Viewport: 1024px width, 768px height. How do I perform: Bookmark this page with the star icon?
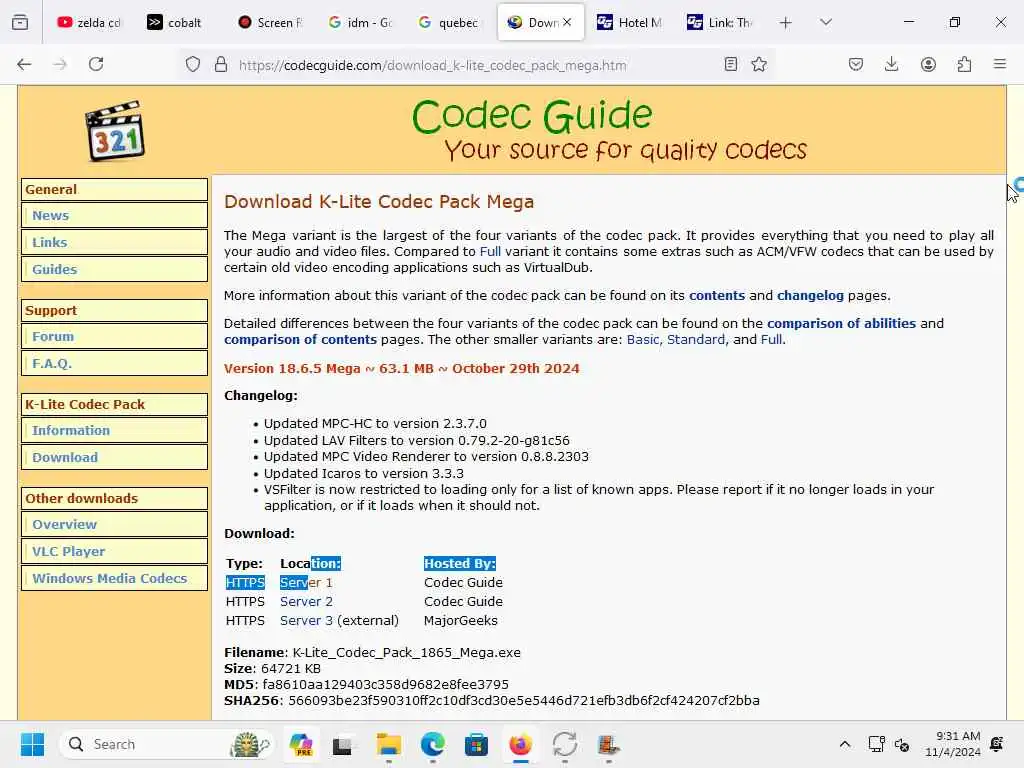(x=759, y=65)
